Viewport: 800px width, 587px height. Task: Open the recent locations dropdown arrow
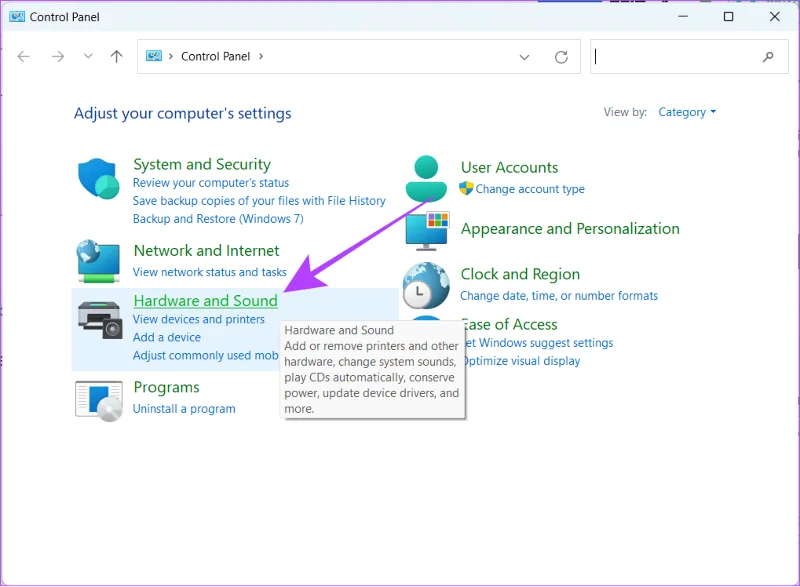pos(88,56)
